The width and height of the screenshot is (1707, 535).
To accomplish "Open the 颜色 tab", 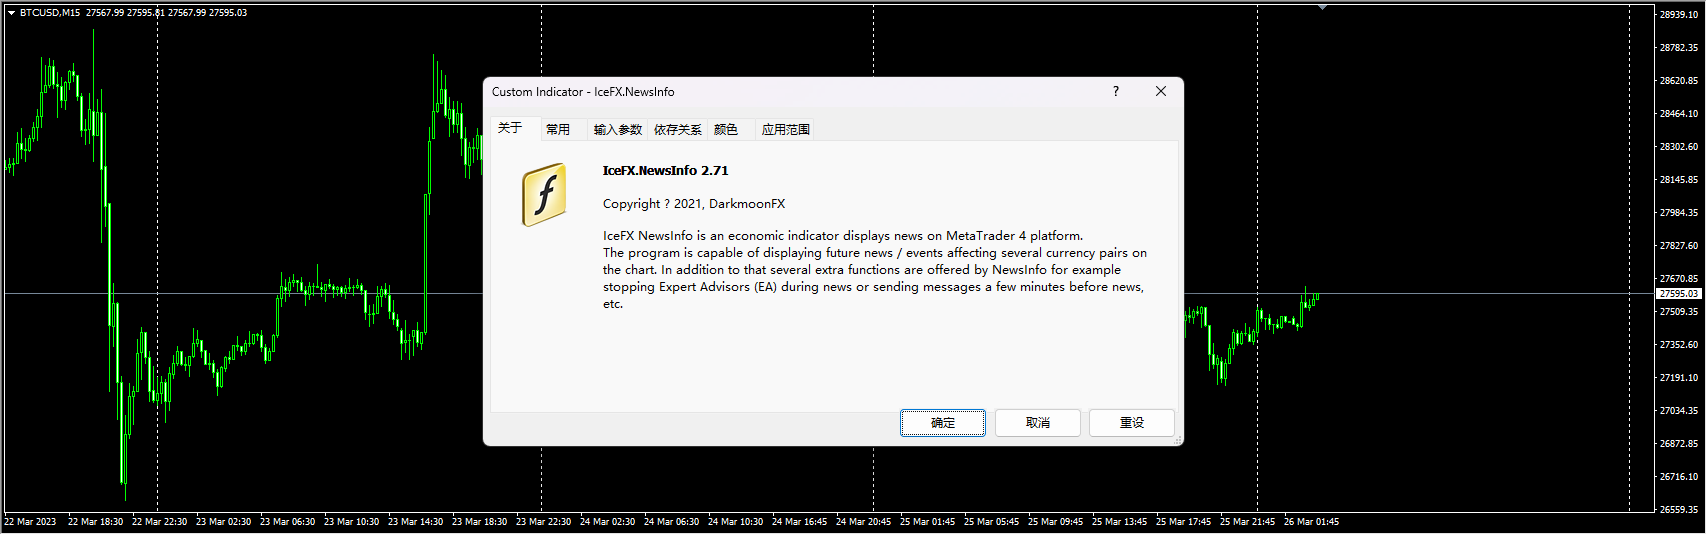I will 726,129.
